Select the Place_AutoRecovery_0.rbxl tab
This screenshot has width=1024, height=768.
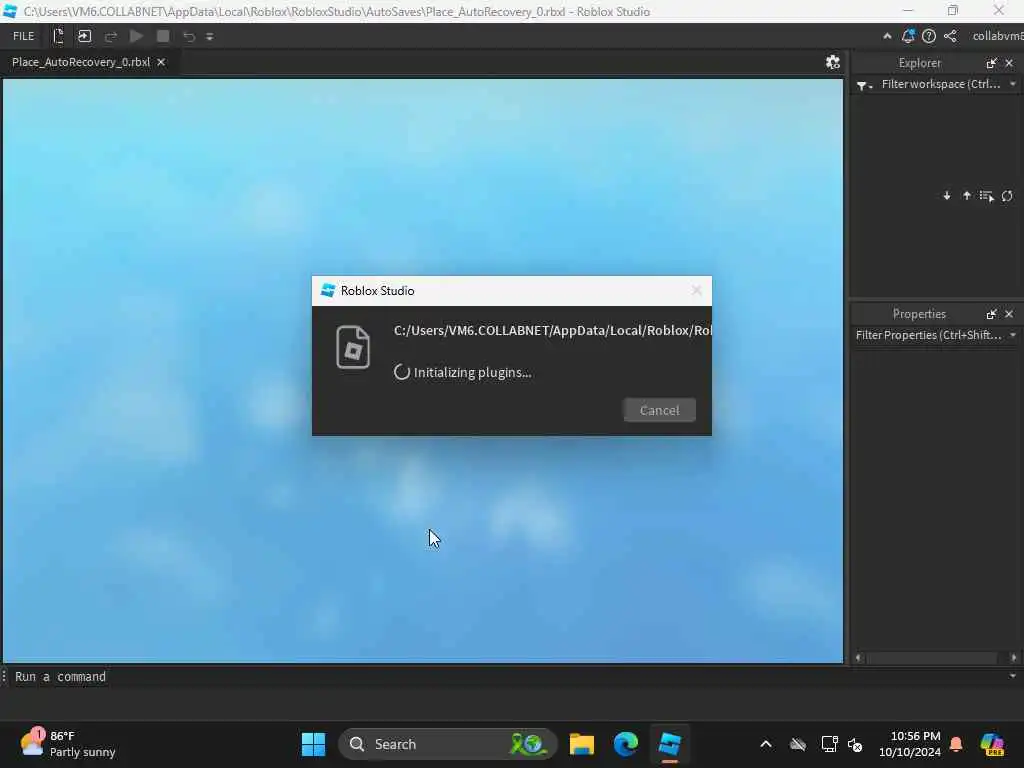click(81, 62)
